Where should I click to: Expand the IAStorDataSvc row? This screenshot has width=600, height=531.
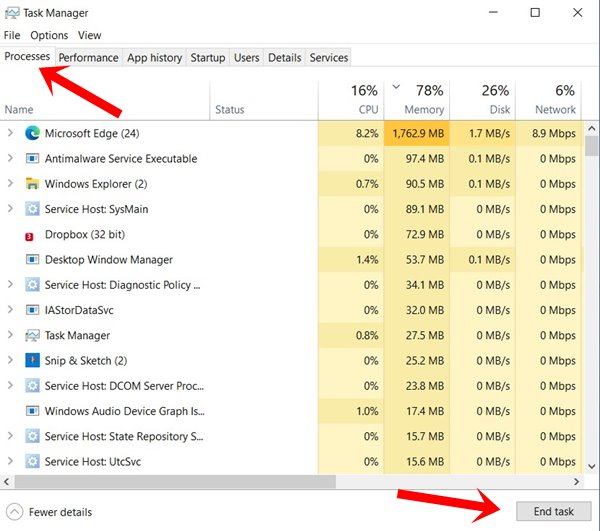[10, 309]
